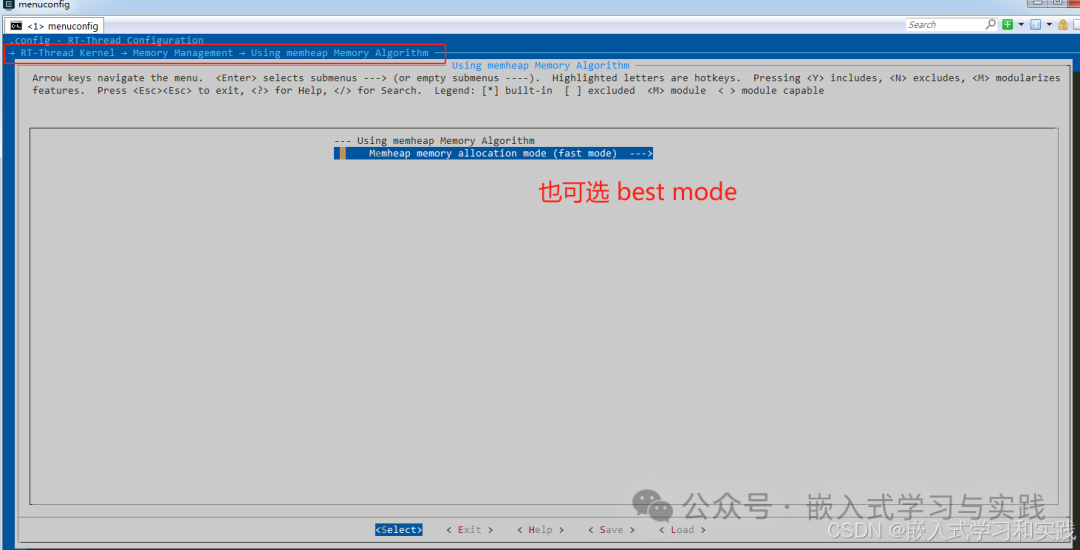Focus the Search input field
Image resolution: width=1080 pixels, height=550 pixels.
(x=945, y=25)
